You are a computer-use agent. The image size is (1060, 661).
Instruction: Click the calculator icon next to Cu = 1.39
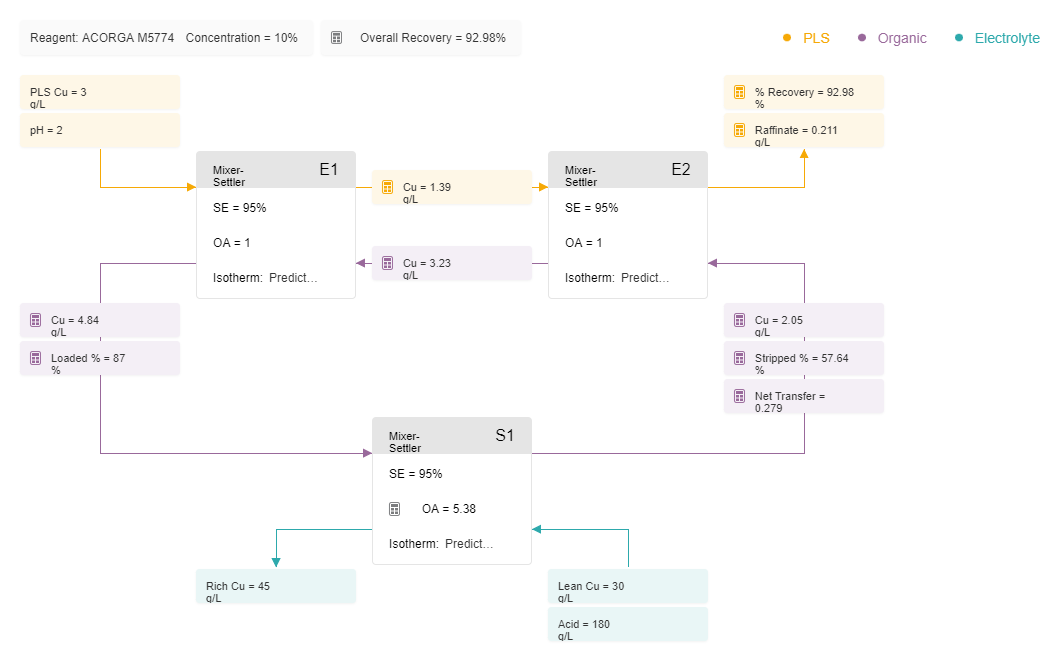[x=387, y=187]
